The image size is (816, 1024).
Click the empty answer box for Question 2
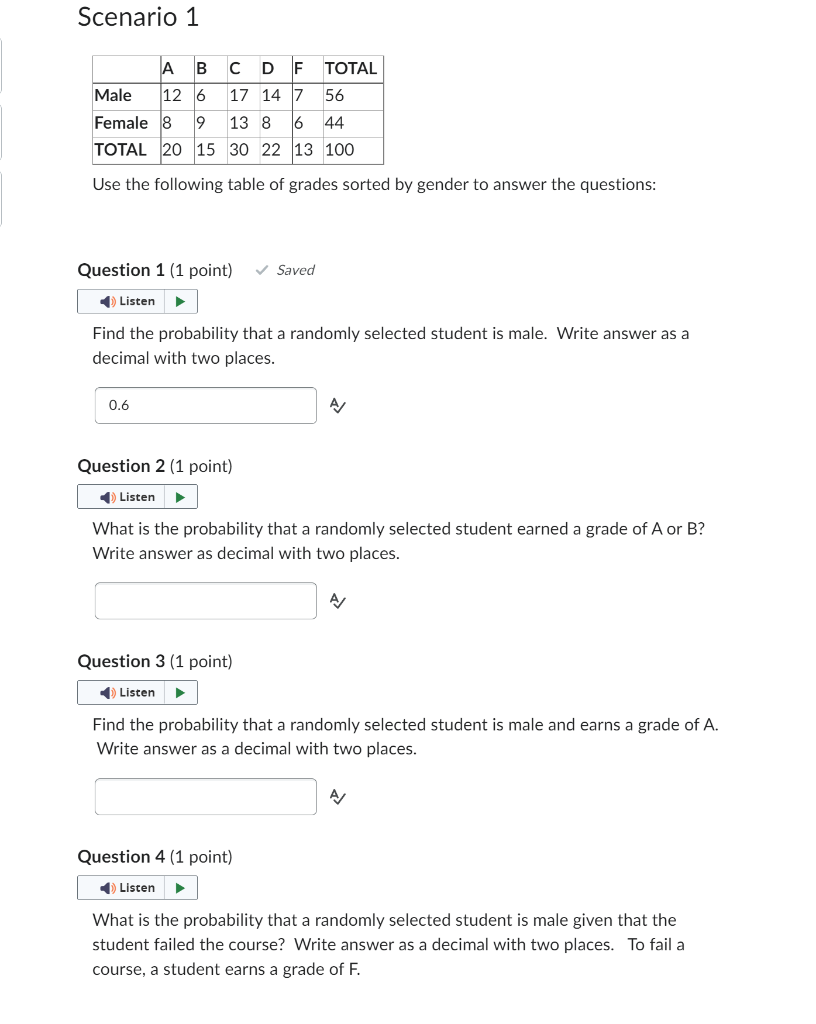point(205,601)
